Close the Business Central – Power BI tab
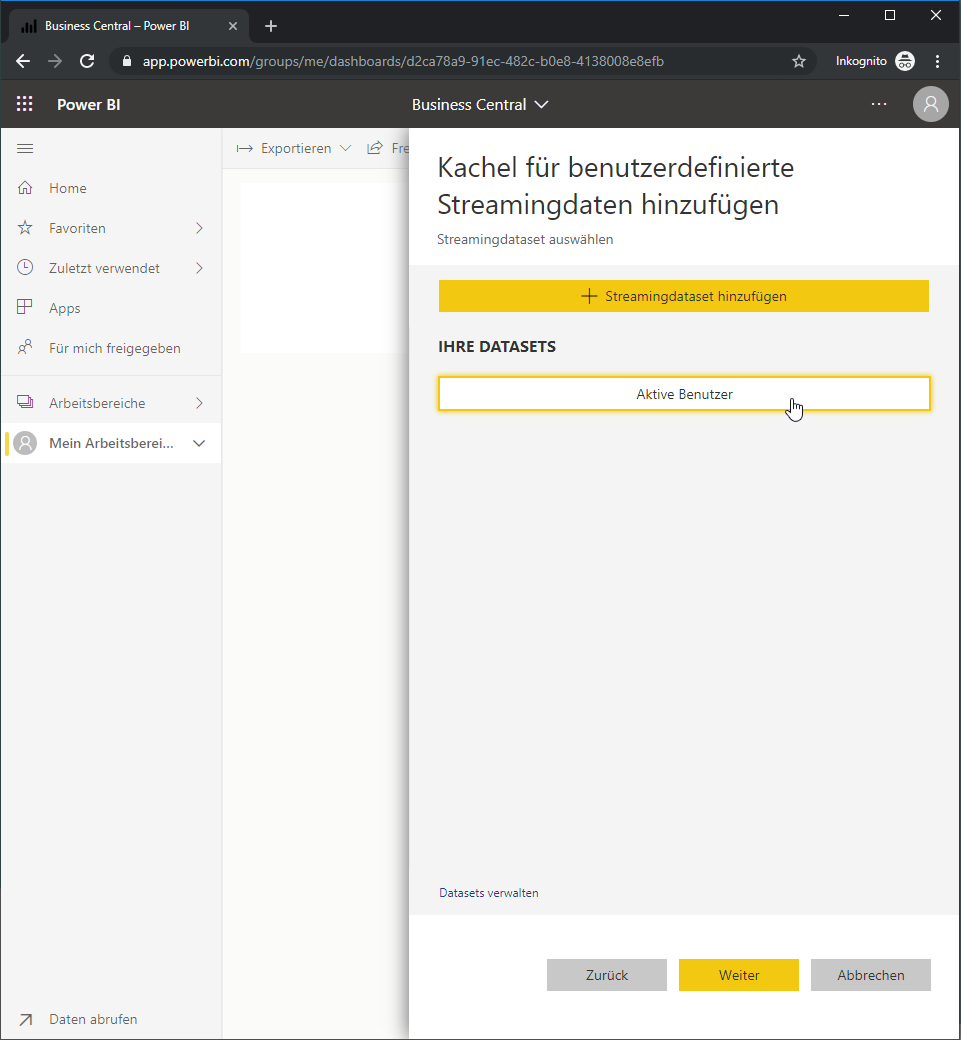 coord(233,26)
